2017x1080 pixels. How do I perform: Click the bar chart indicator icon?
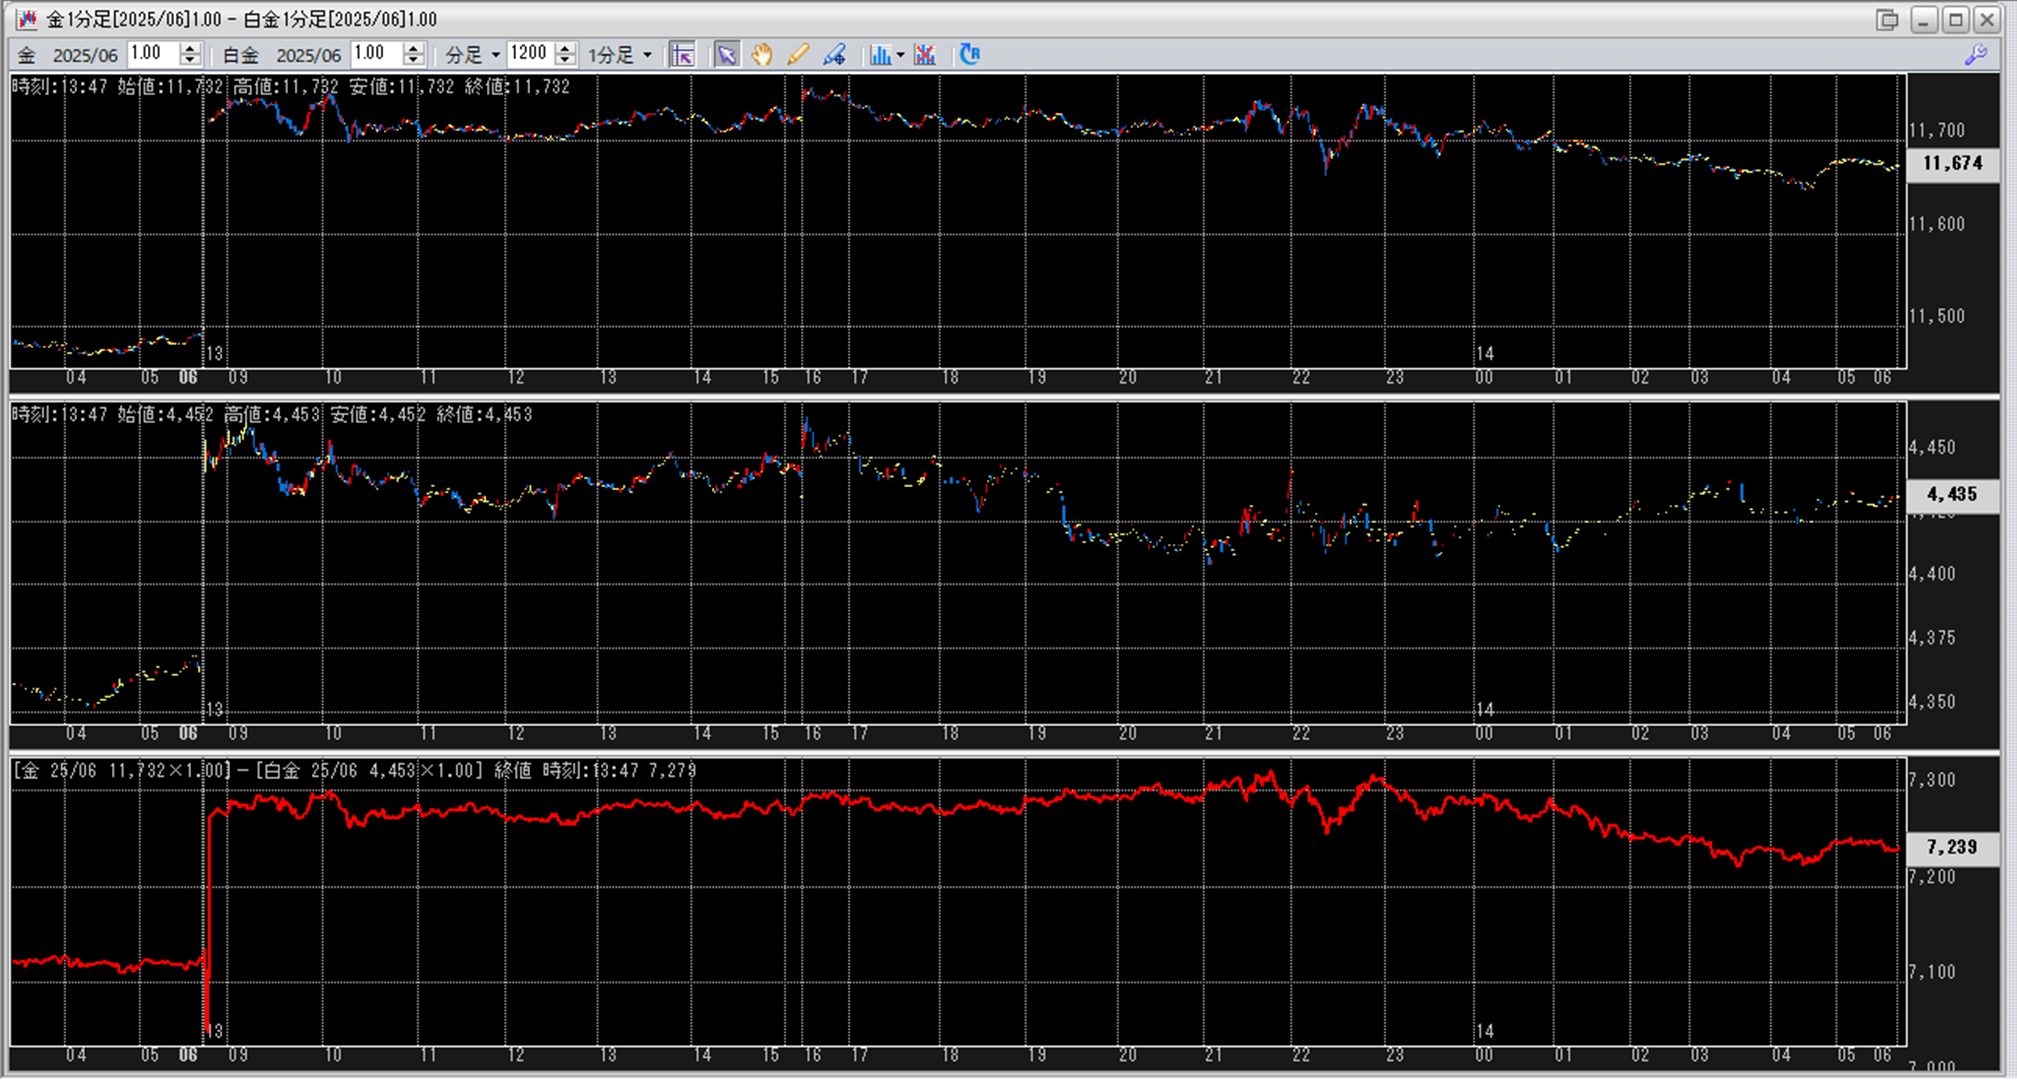879,55
